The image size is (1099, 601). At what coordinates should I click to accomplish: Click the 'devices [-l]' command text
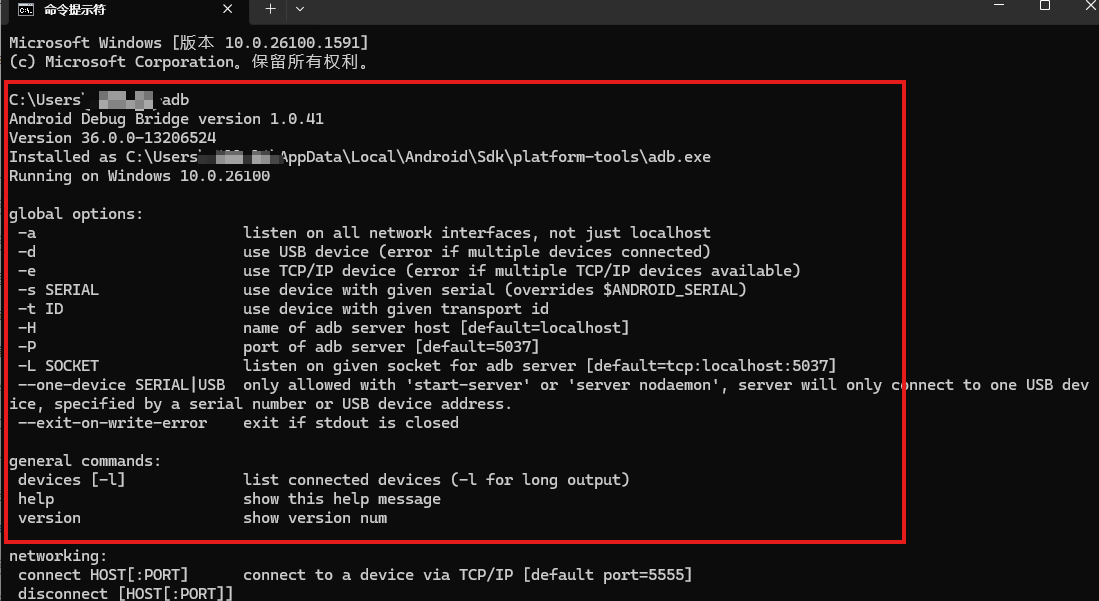[x=71, y=480]
